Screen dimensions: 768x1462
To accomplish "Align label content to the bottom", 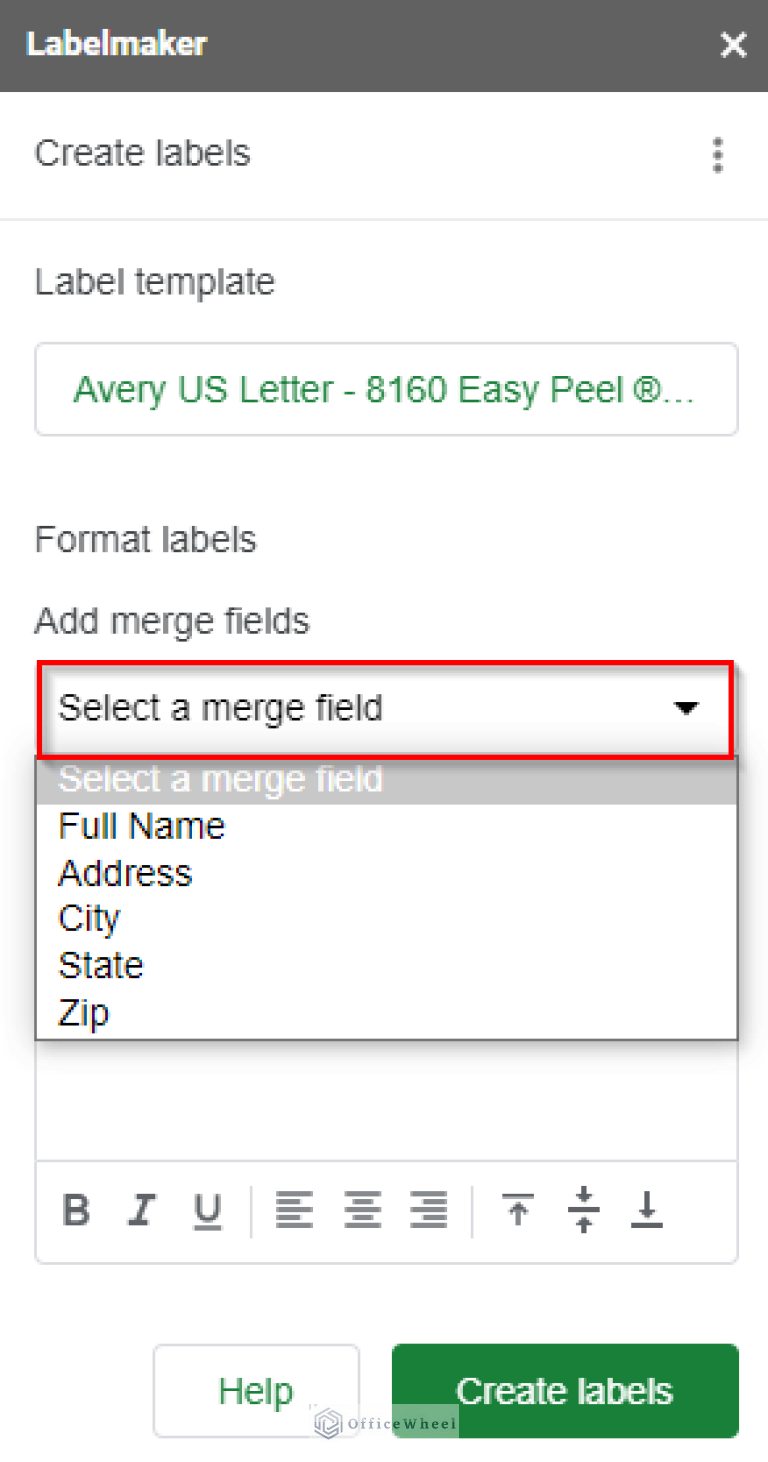I will coord(646,1210).
